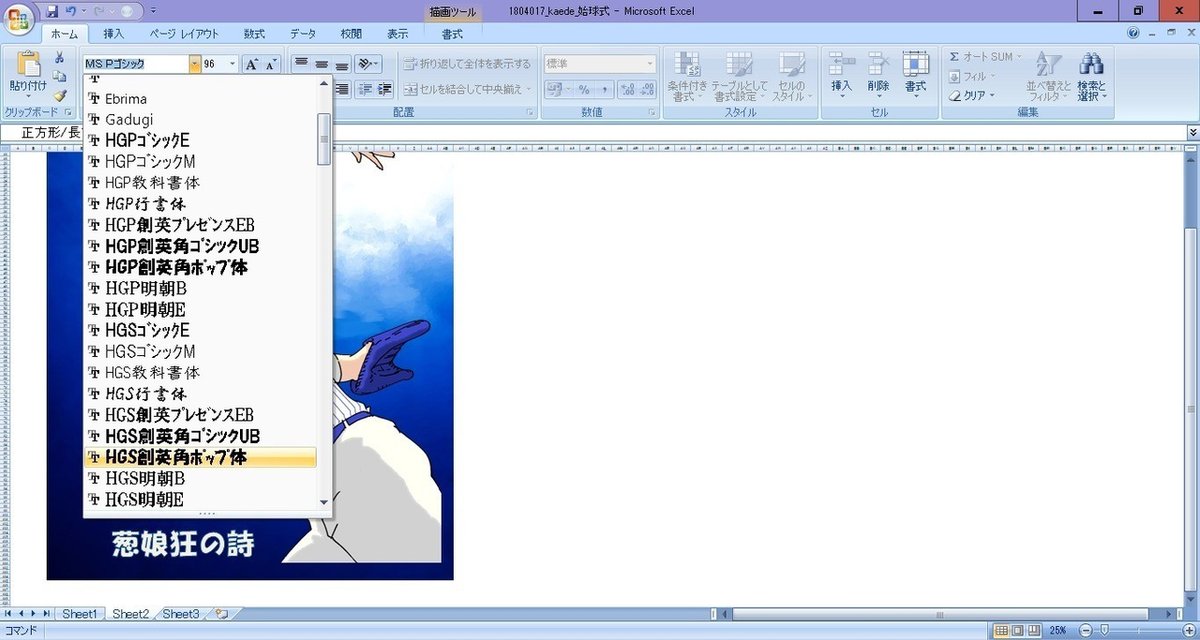Click the font name input field
This screenshot has height=640, width=1200.
136,64
